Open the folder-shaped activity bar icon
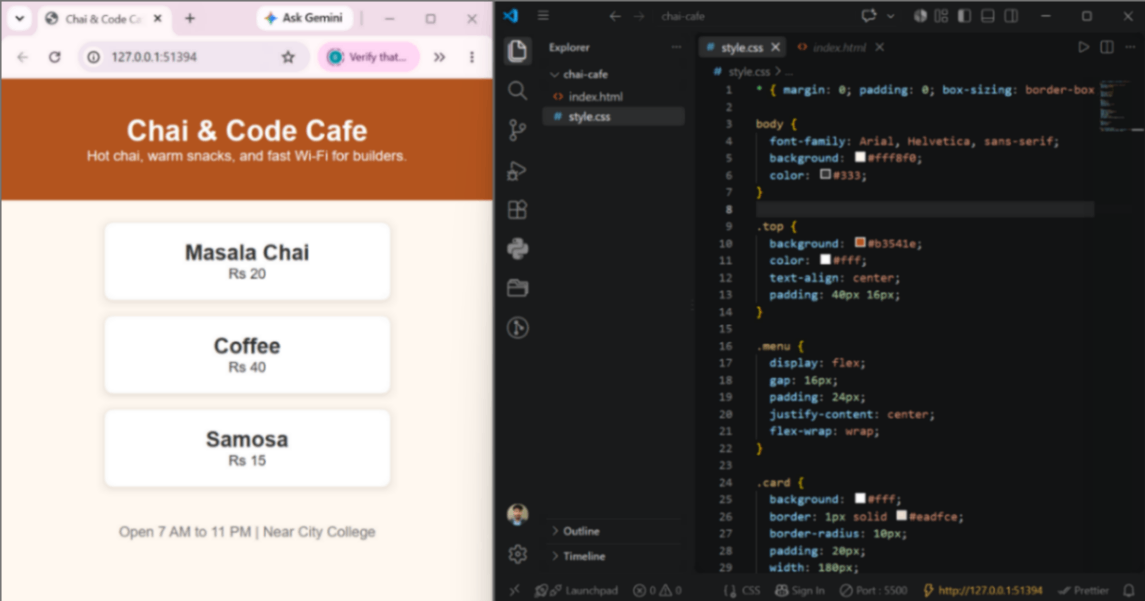This screenshot has height=601, width=1145. pyautogui.click(x=518, y=288)
